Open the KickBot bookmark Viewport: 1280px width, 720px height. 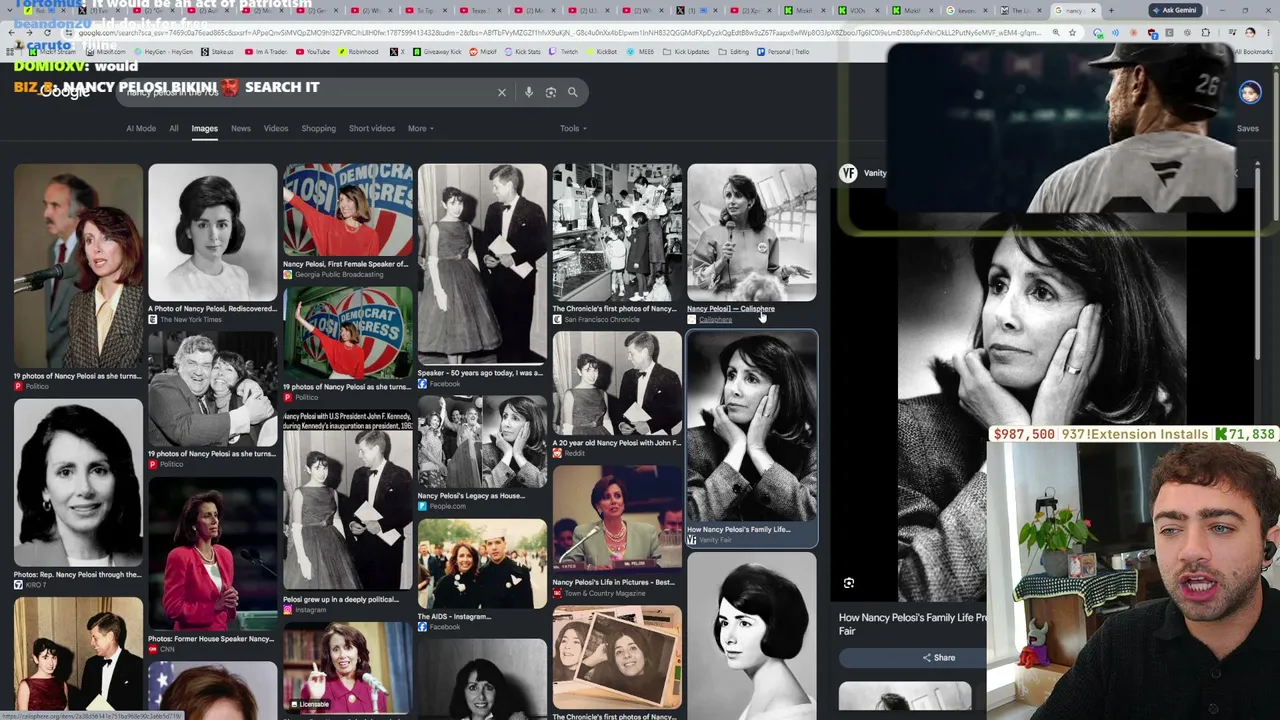(602, 52)
